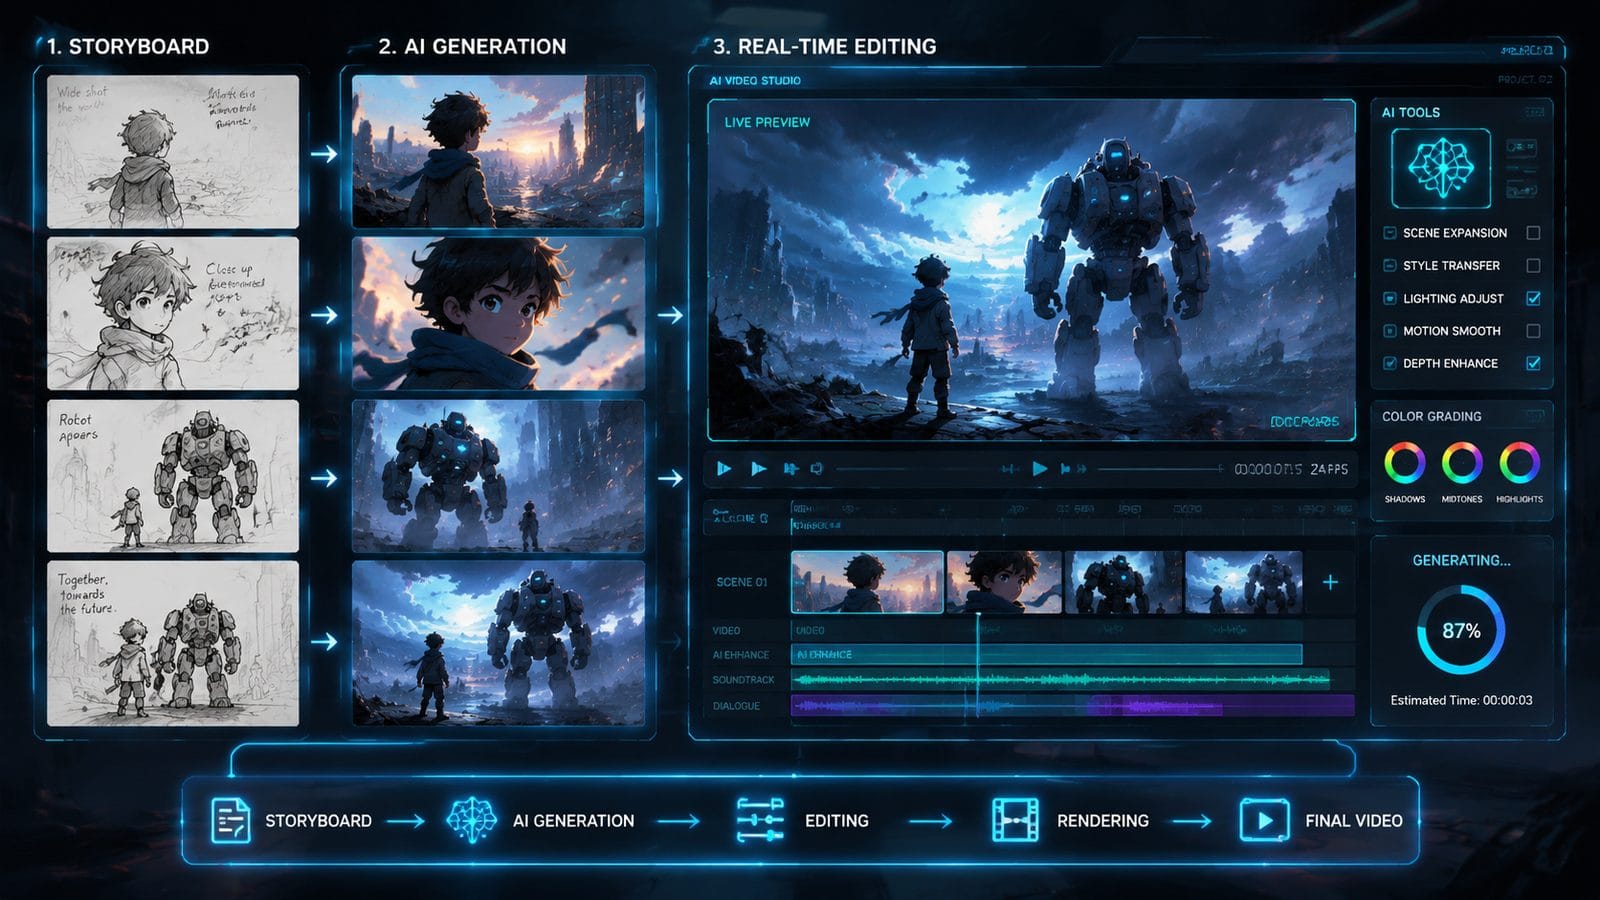Viewport: 1600px width, 900px height.
Task: Click the Depth Enhance tool icon
Action: click(x=1389, y=363)
